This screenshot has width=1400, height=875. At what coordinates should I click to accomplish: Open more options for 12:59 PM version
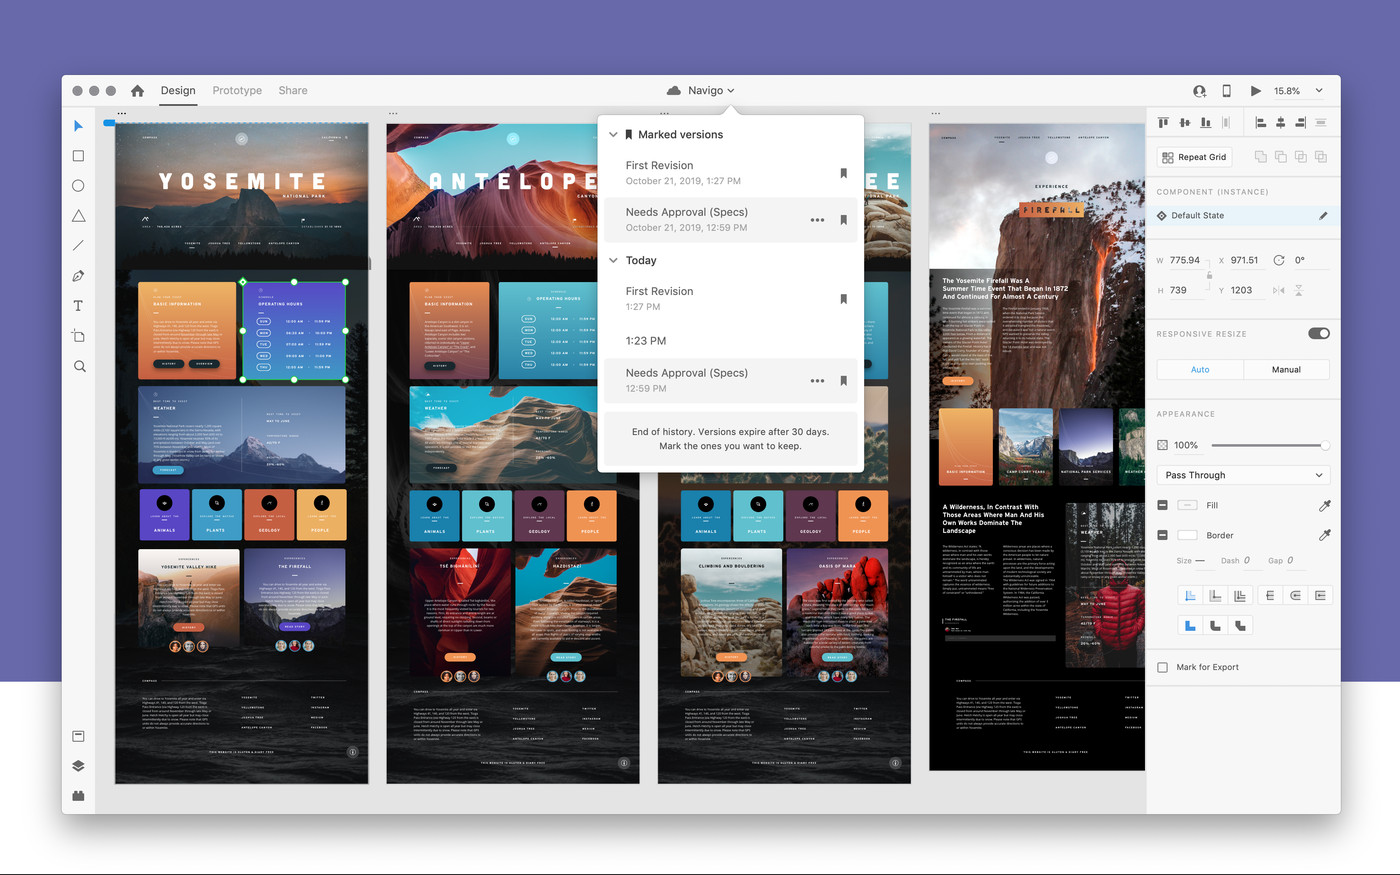tap(817, 381)
